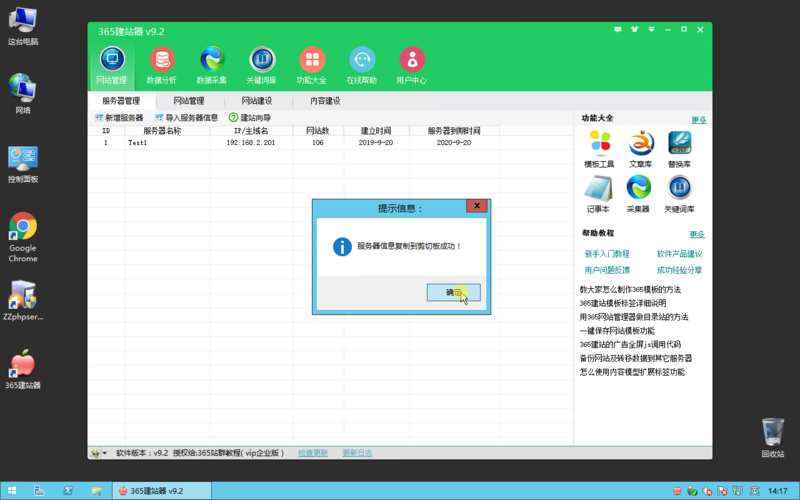The height and width of the screenshot is (500, 800).
Task: Switch to 内容建设 tab
Action: pyautogui.click(x=325, y=101)
